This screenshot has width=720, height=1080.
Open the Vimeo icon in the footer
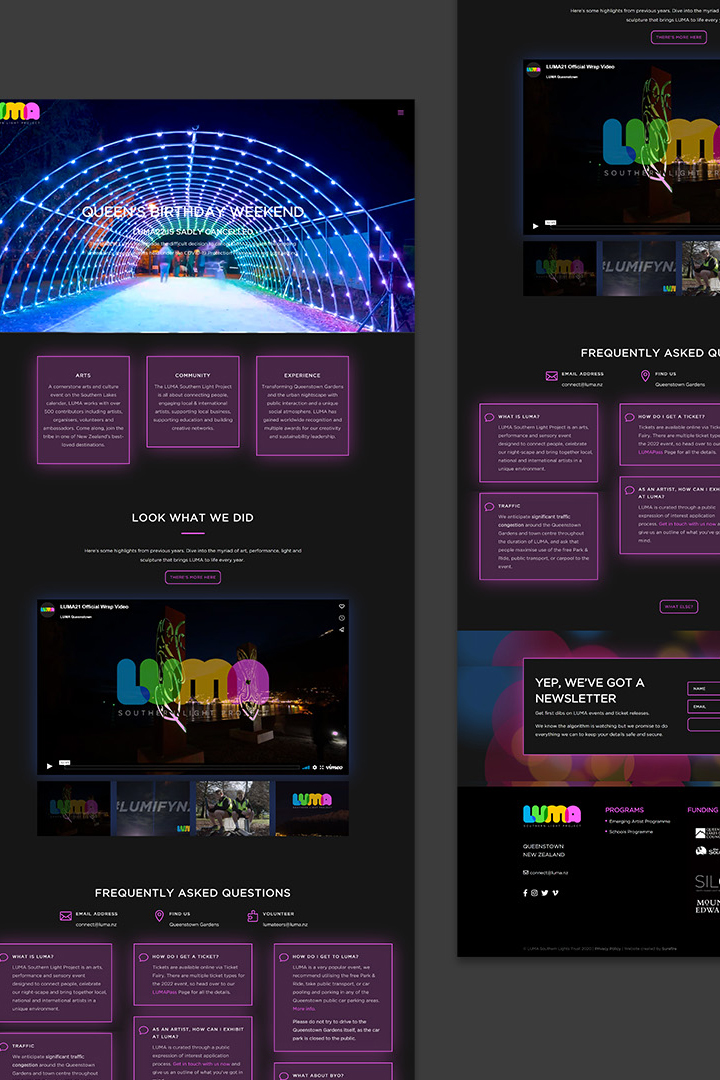point(555,892)
